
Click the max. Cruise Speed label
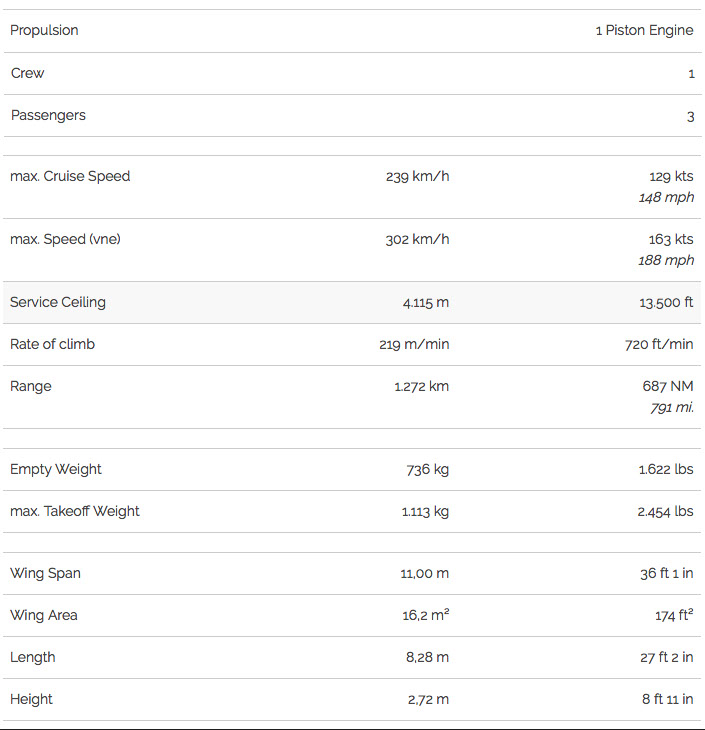(70, 176)
